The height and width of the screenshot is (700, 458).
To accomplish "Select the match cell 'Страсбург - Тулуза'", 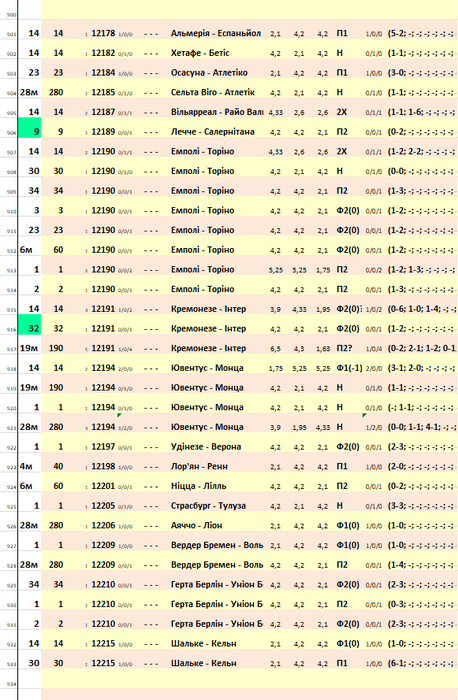I will pyautogui.click(x=208, y=506).
